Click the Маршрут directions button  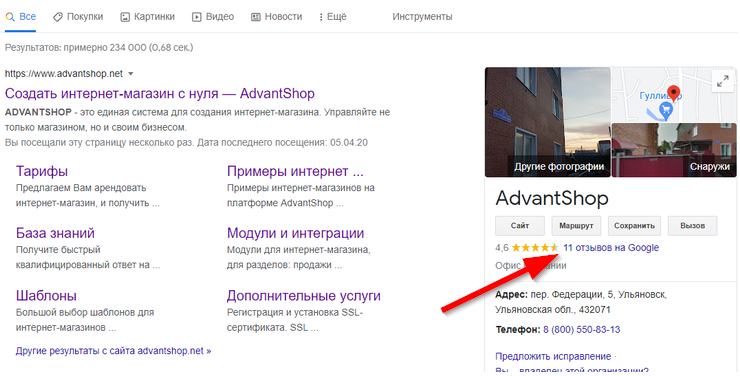coord(576,226)
